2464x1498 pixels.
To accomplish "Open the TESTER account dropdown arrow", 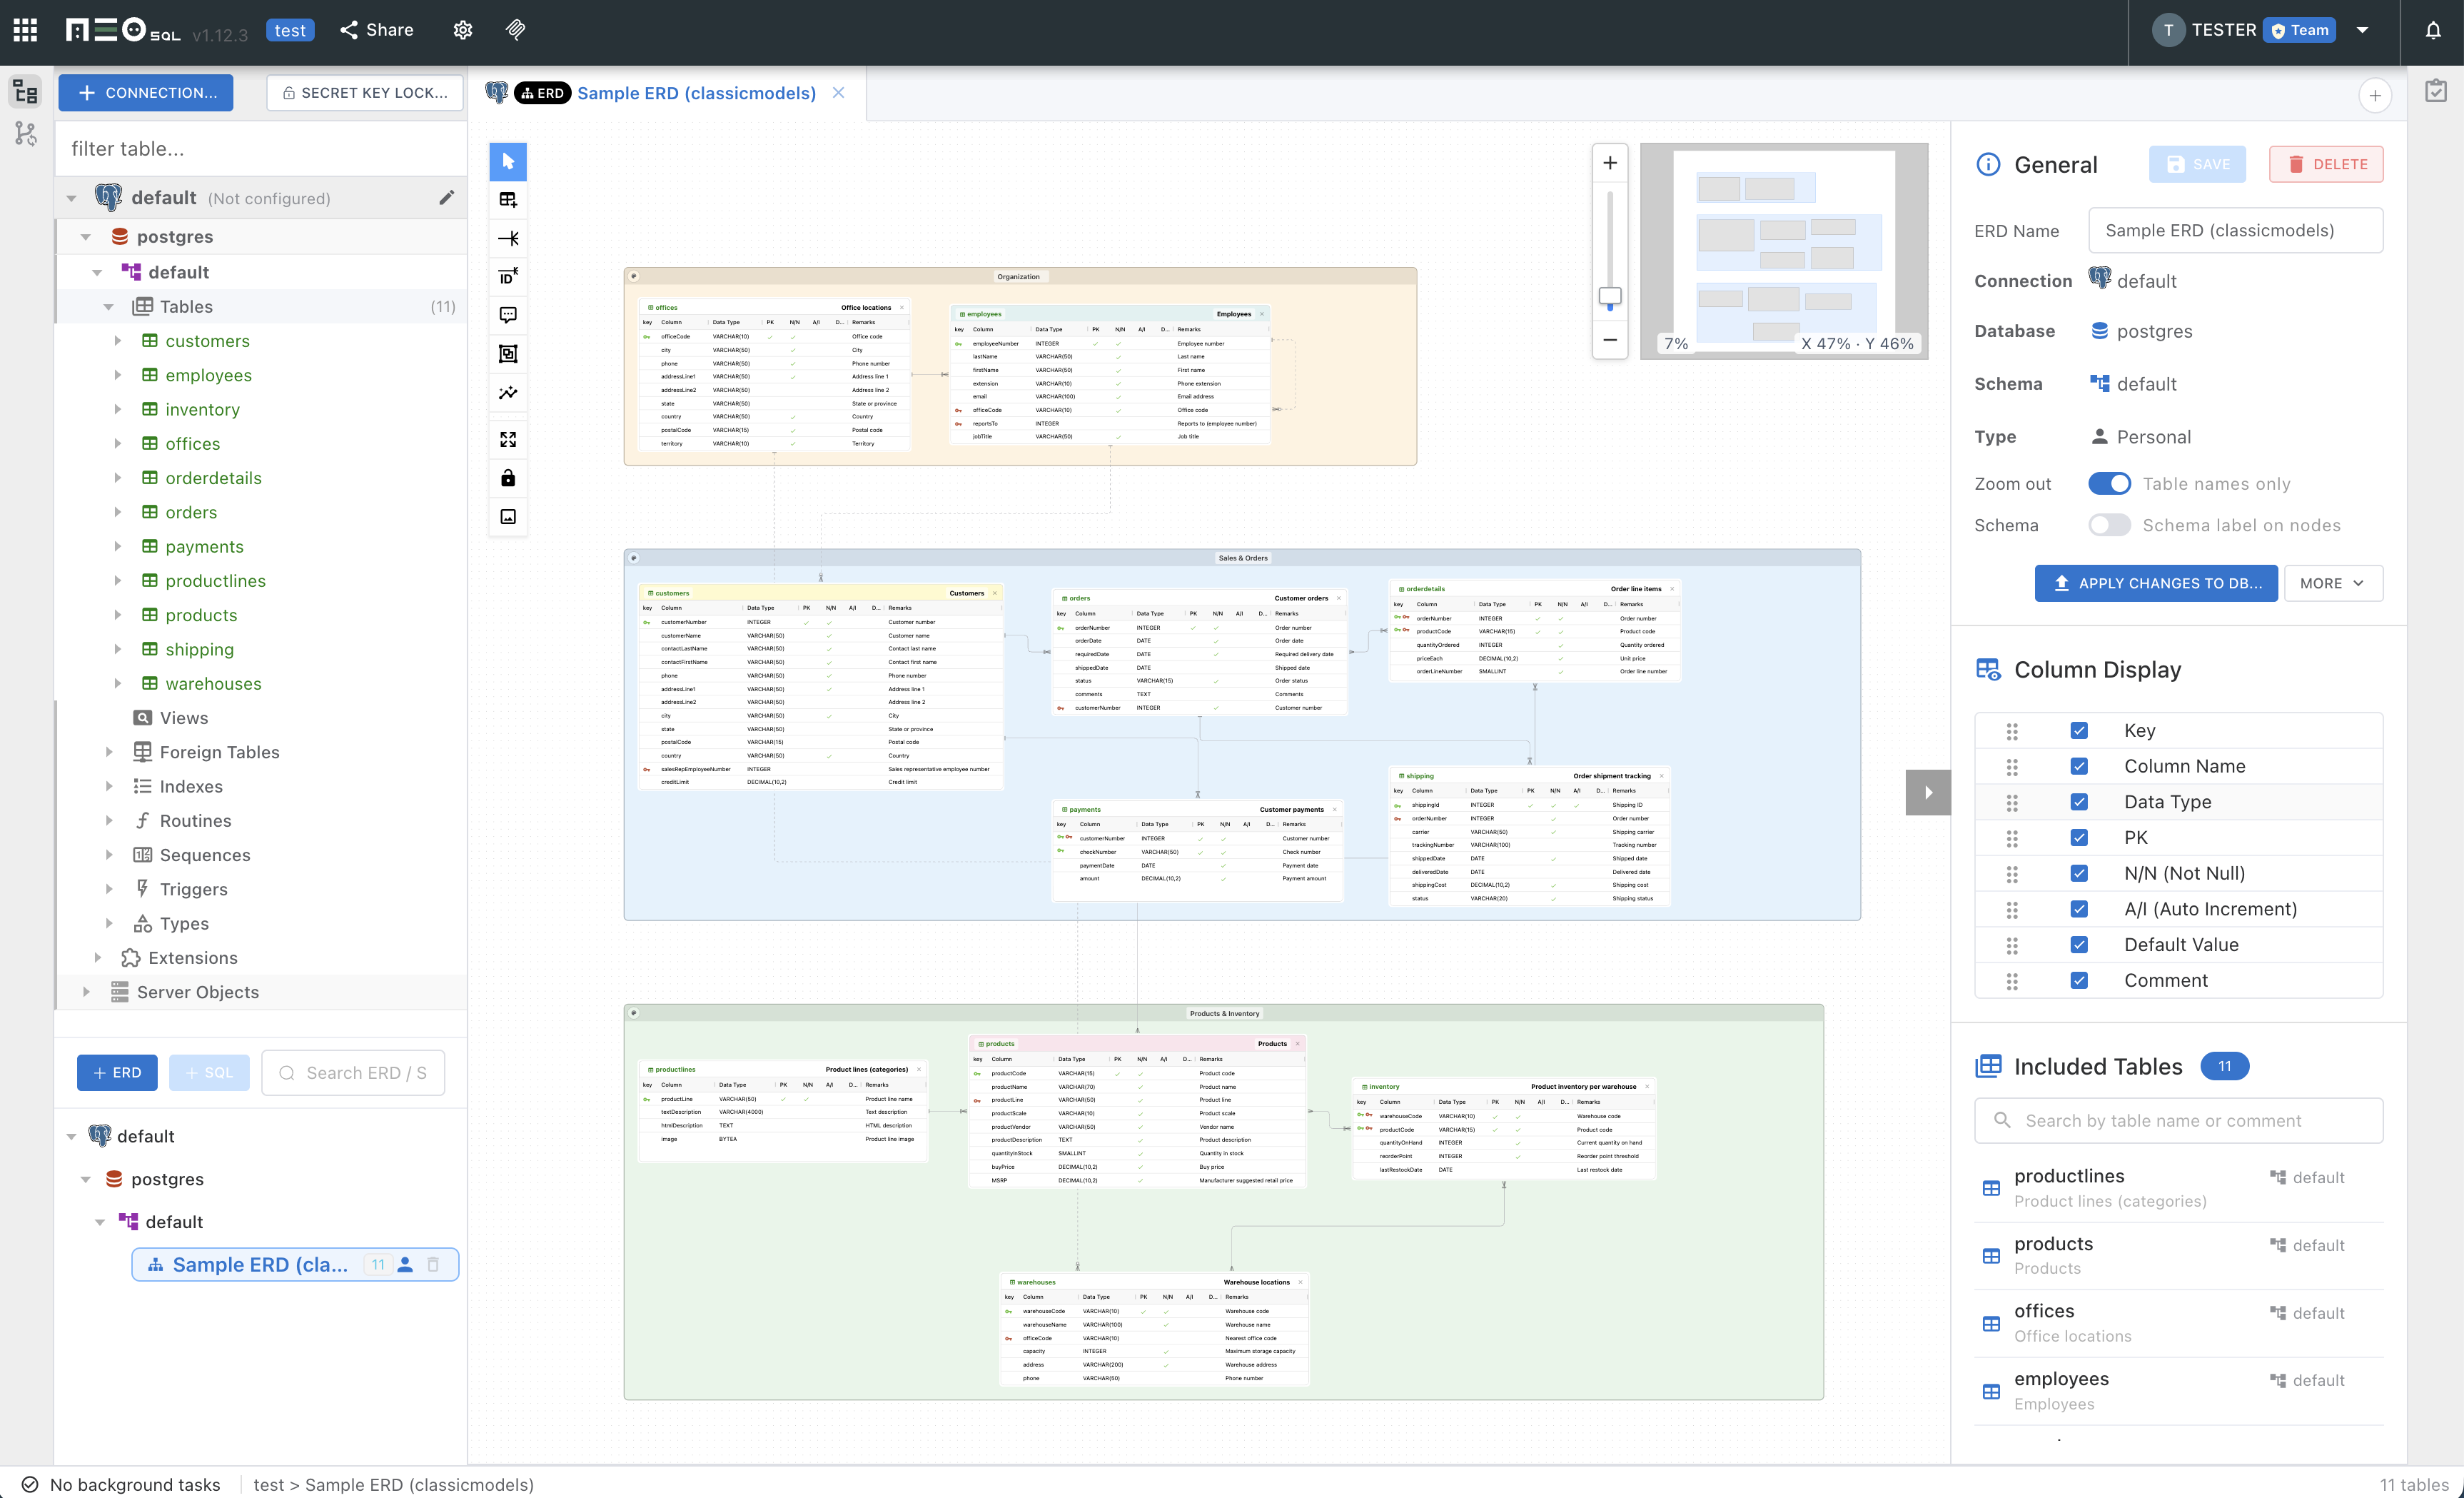I will pos(2362,30).
